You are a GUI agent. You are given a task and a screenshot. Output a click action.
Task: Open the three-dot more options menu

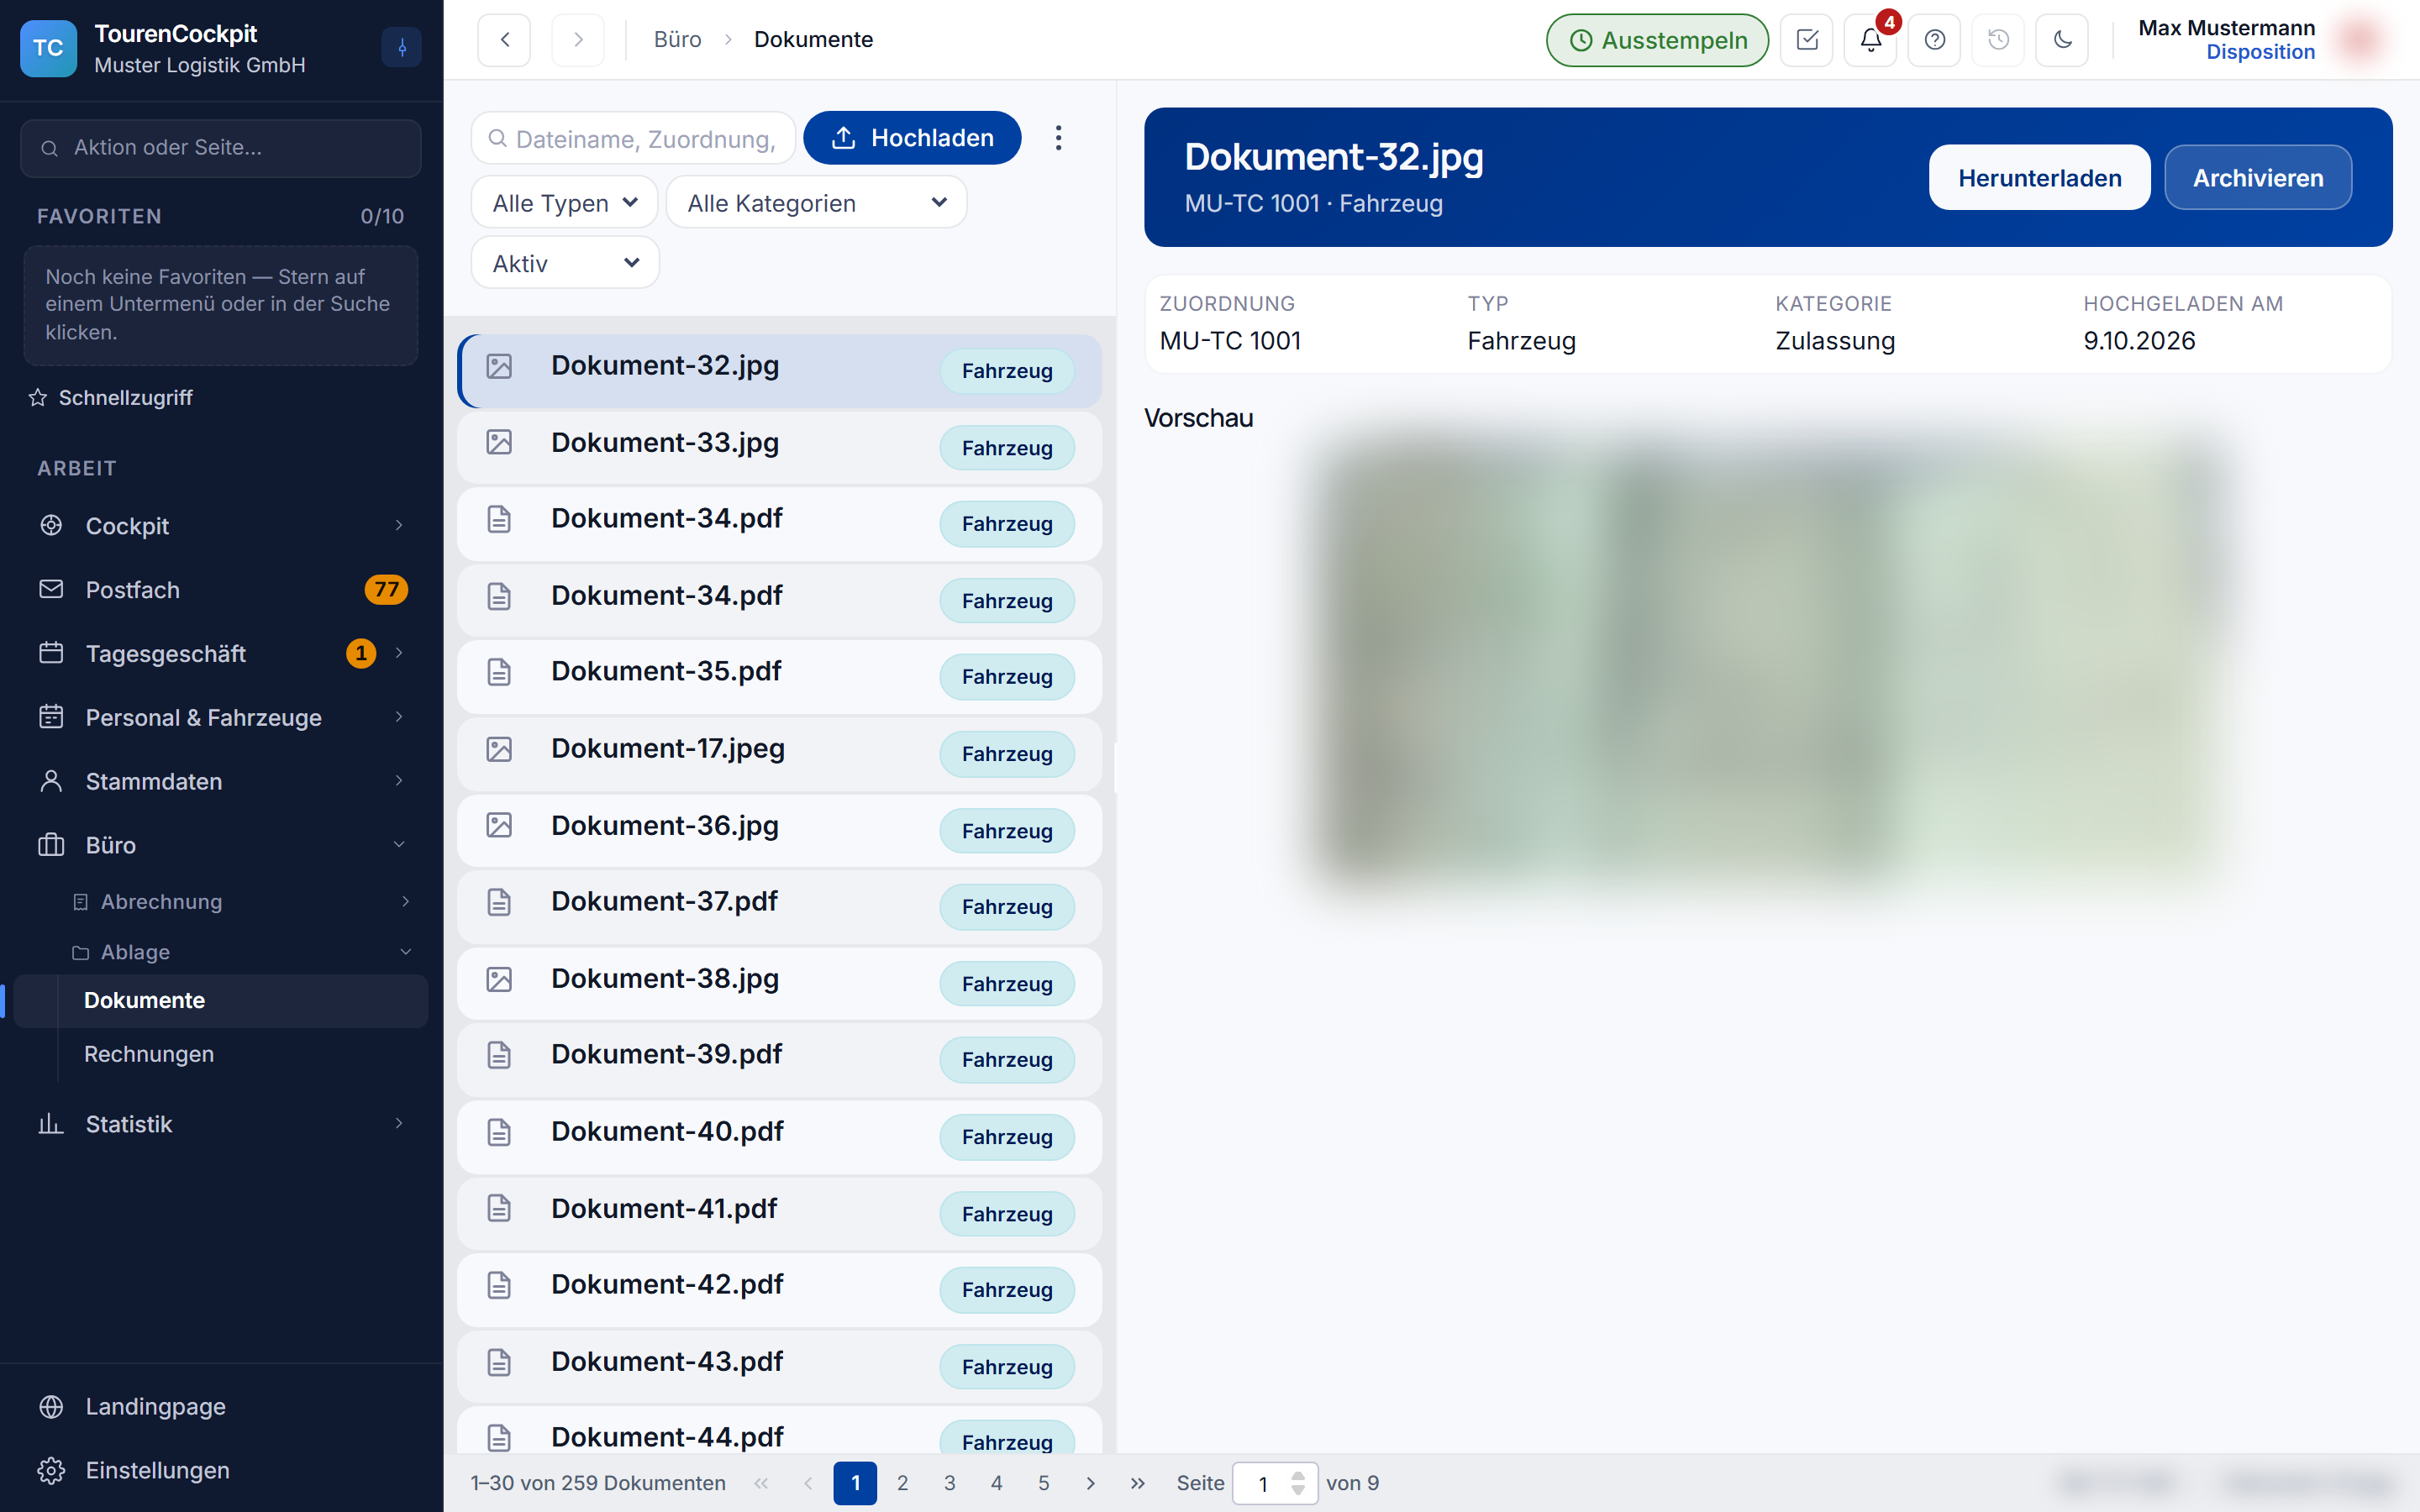[x=1058, y=138]
